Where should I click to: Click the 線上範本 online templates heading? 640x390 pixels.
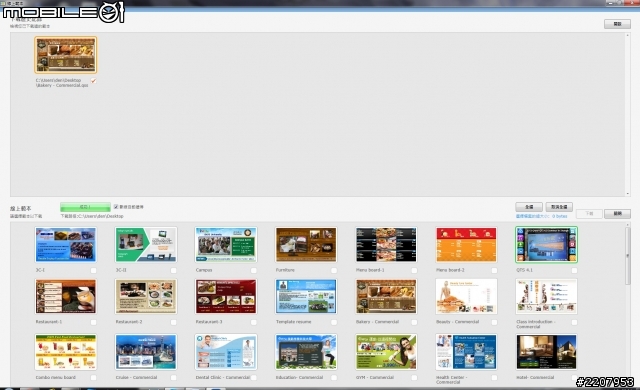tap(21, 208)
